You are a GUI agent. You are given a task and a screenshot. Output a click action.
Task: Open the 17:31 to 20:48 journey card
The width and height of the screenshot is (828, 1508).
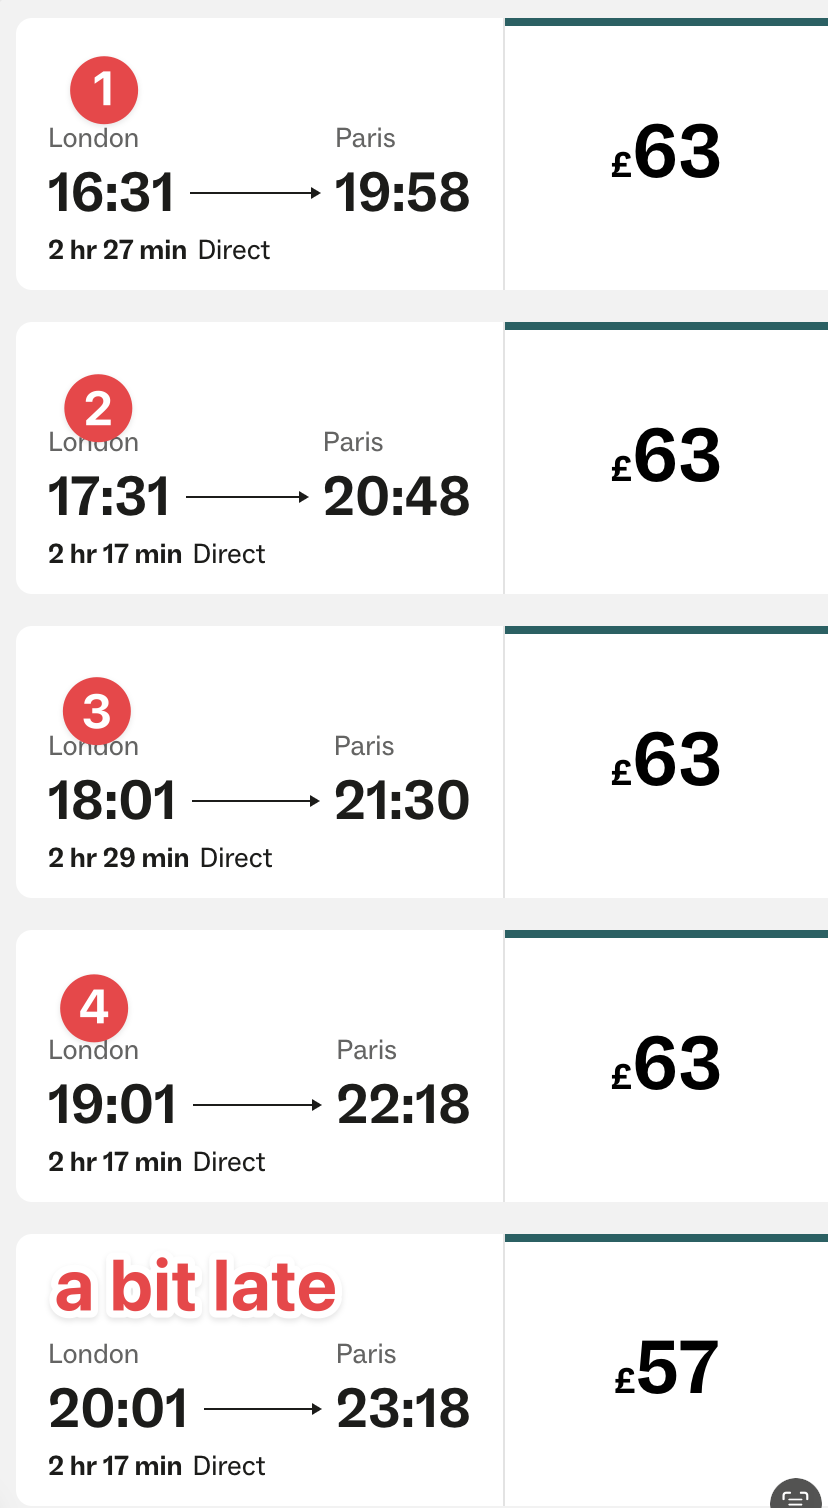(260, 458)
